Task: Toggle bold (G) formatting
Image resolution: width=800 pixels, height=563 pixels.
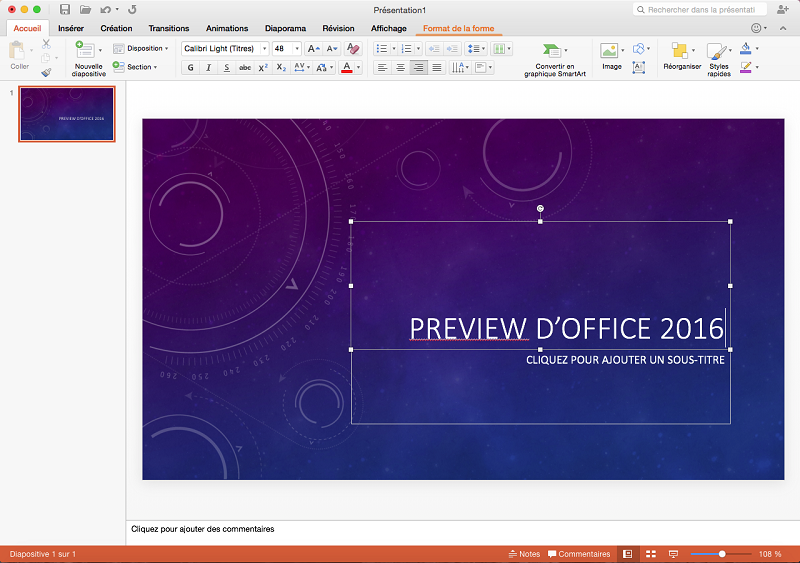Action: [190, 67]
